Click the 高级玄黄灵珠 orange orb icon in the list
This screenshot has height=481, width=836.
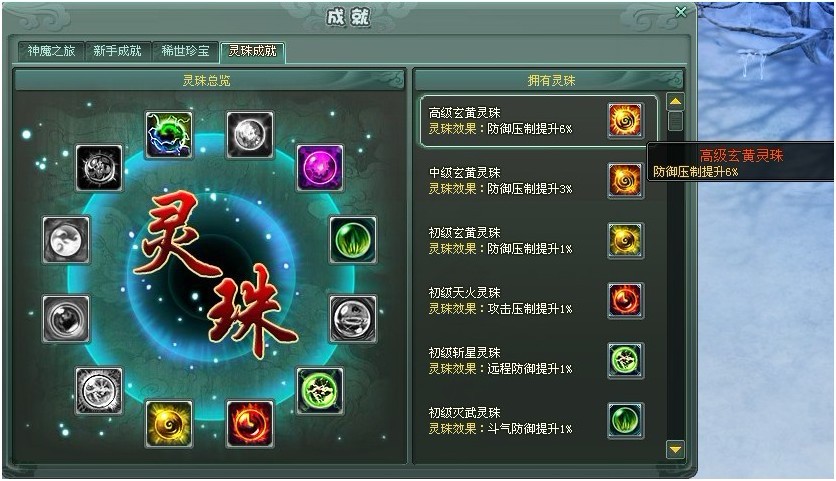(625, 121)
